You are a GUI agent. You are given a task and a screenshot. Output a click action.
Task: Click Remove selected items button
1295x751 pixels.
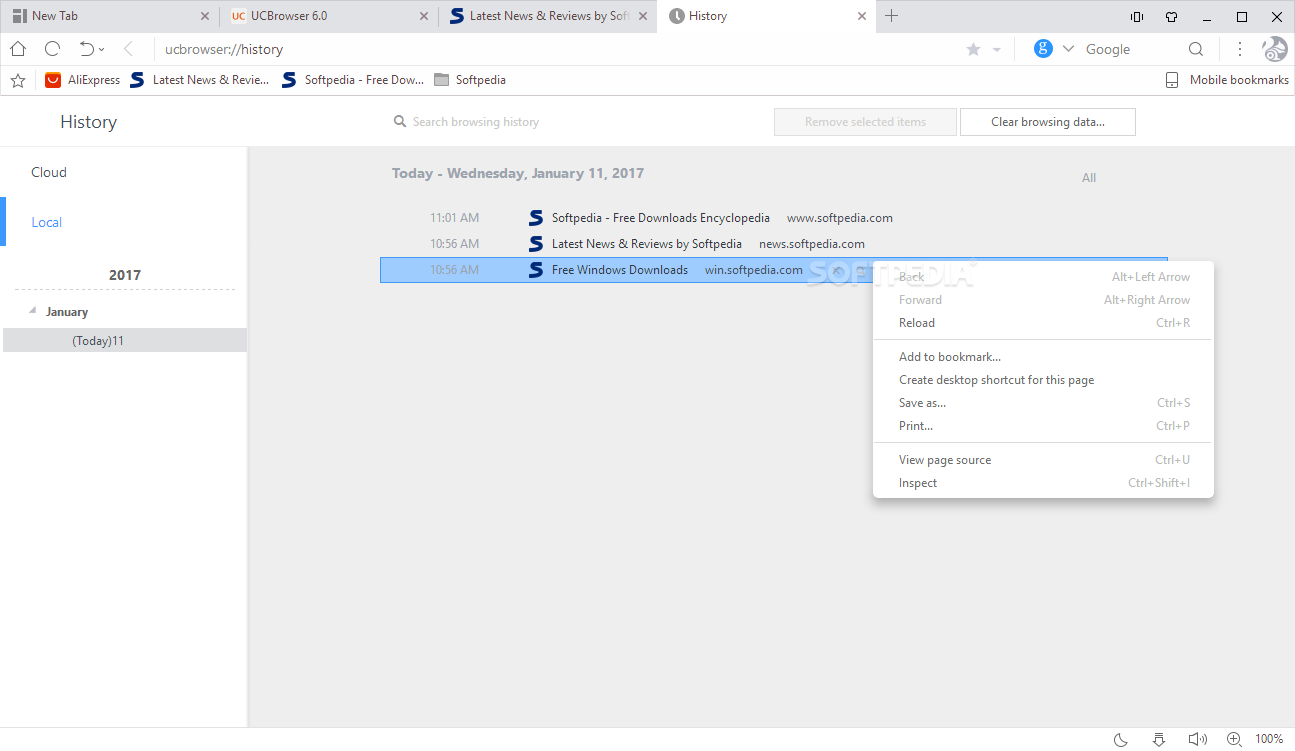coord(865,122)
